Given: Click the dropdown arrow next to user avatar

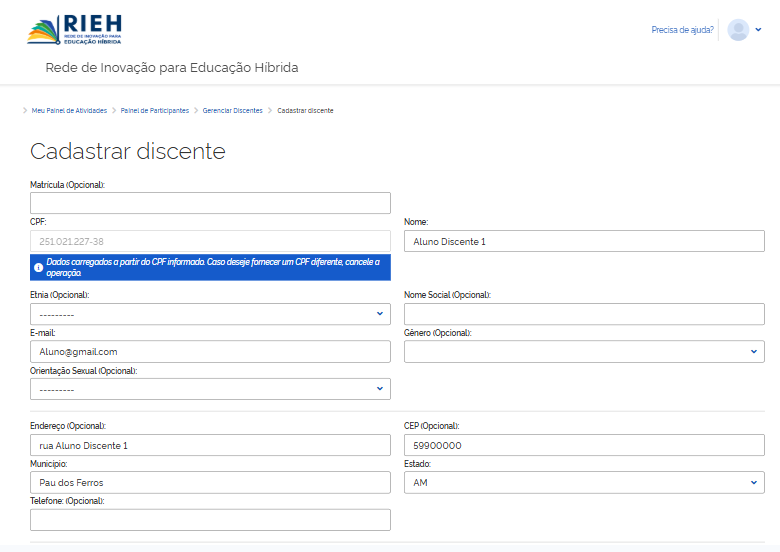Looking at the screenshot, I should (758, 30).
